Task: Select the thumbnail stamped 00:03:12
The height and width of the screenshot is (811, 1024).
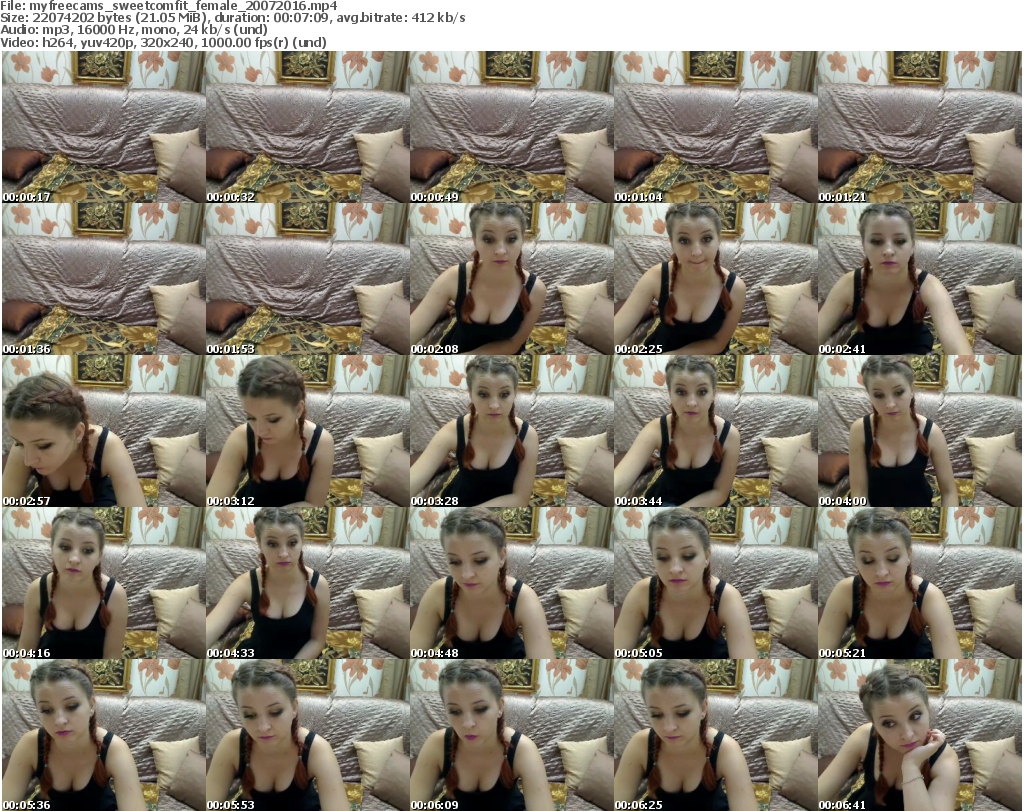Action: click(x=308, y=431)
